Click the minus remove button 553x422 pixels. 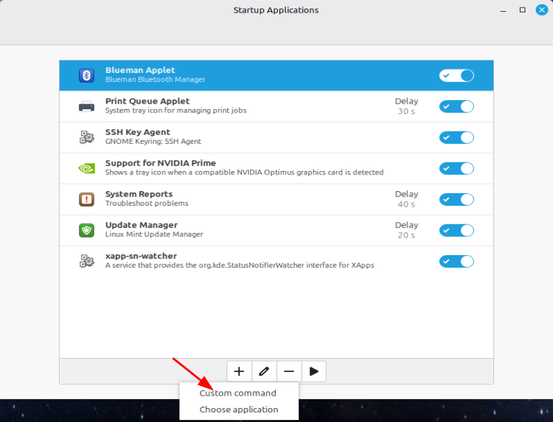pyautogui.click(x=289, y=371)
